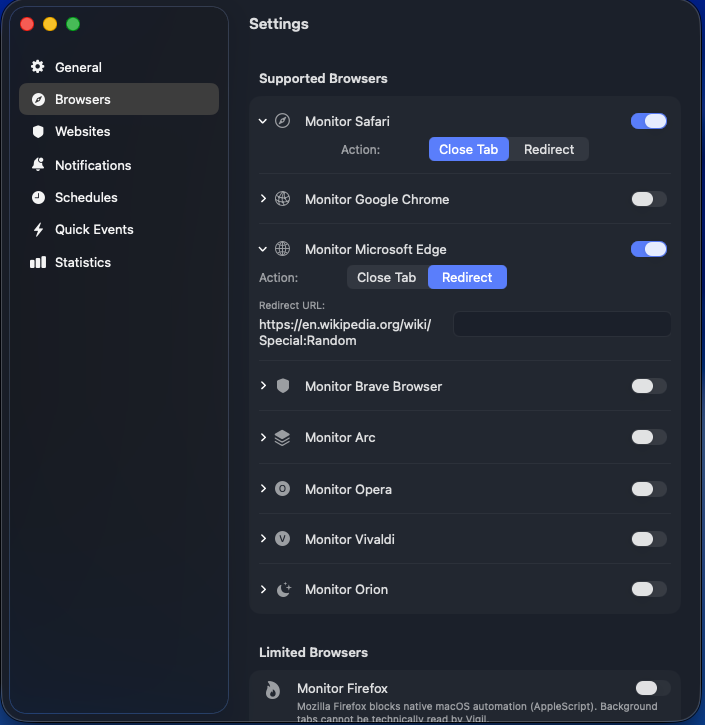Click the Monitor Arc label
Image resolution: width=705 pixels, height=725 pixels.
340,437
